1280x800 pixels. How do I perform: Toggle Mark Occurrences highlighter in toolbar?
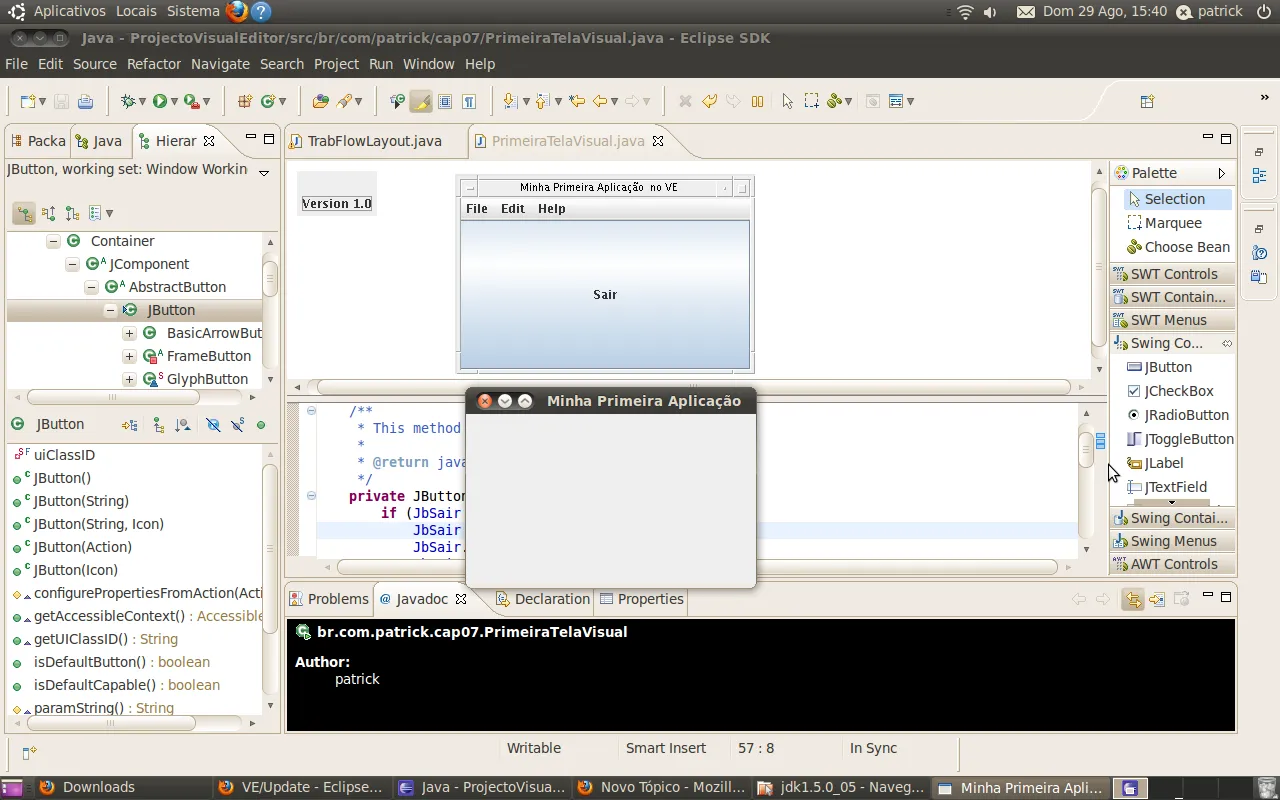421,101
